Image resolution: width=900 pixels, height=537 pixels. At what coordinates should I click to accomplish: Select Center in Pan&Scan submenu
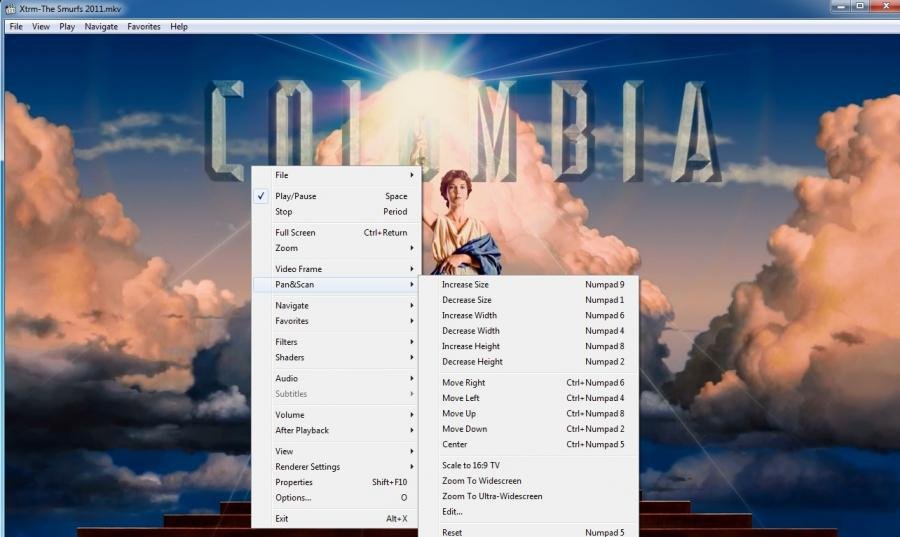529,445
